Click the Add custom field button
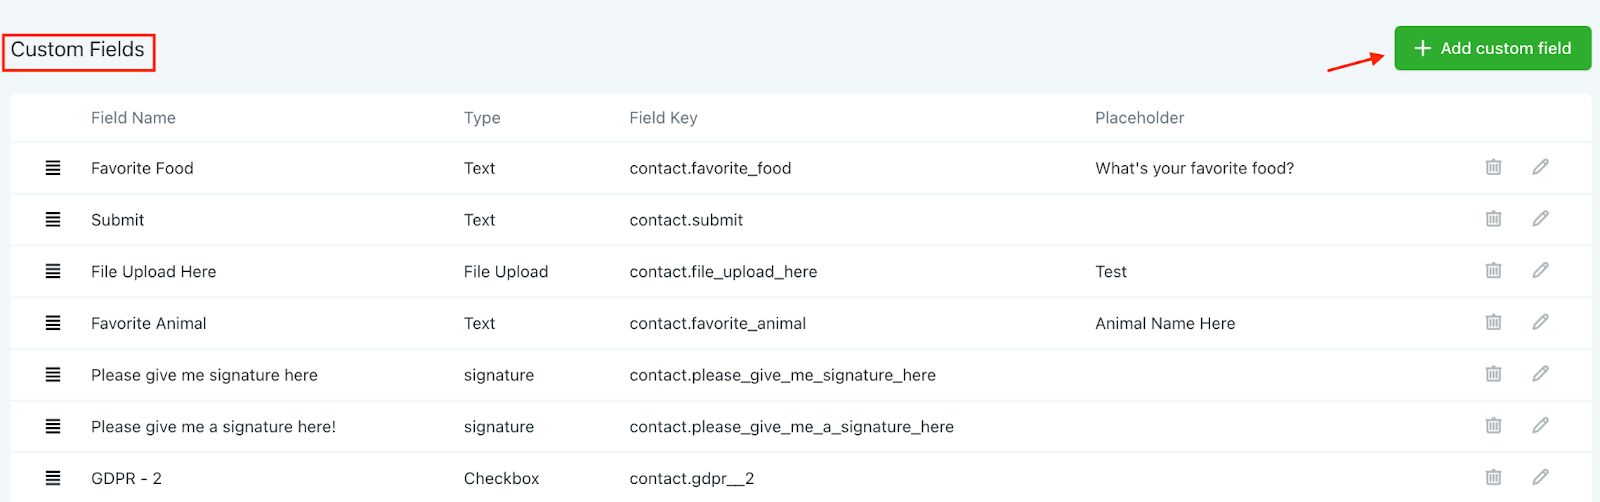 (x=1492, y=48)
